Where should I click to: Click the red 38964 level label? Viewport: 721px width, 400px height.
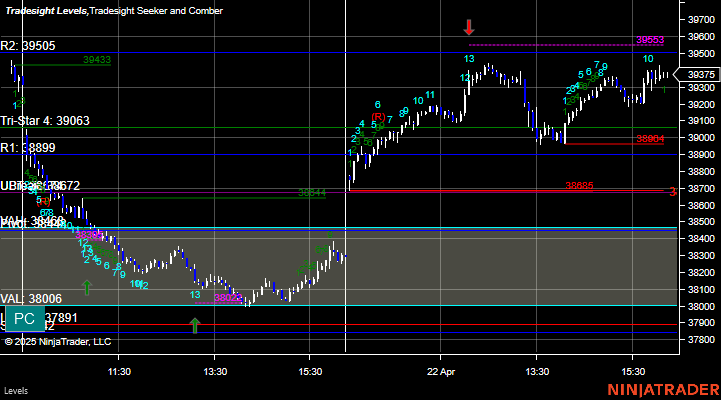650,139
